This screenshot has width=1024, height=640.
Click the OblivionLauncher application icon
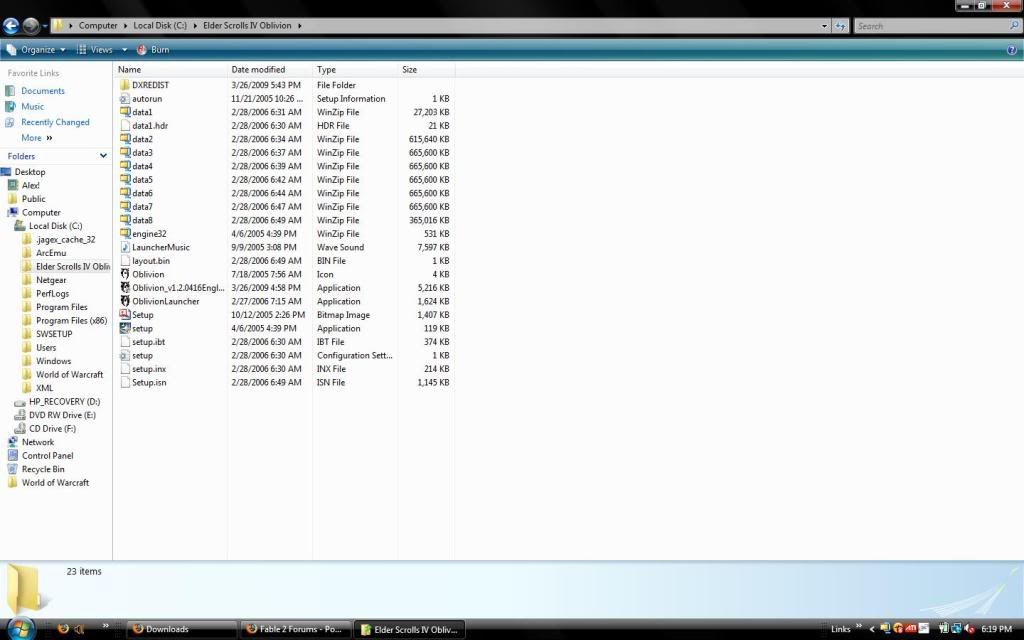[x=125, y=301]
